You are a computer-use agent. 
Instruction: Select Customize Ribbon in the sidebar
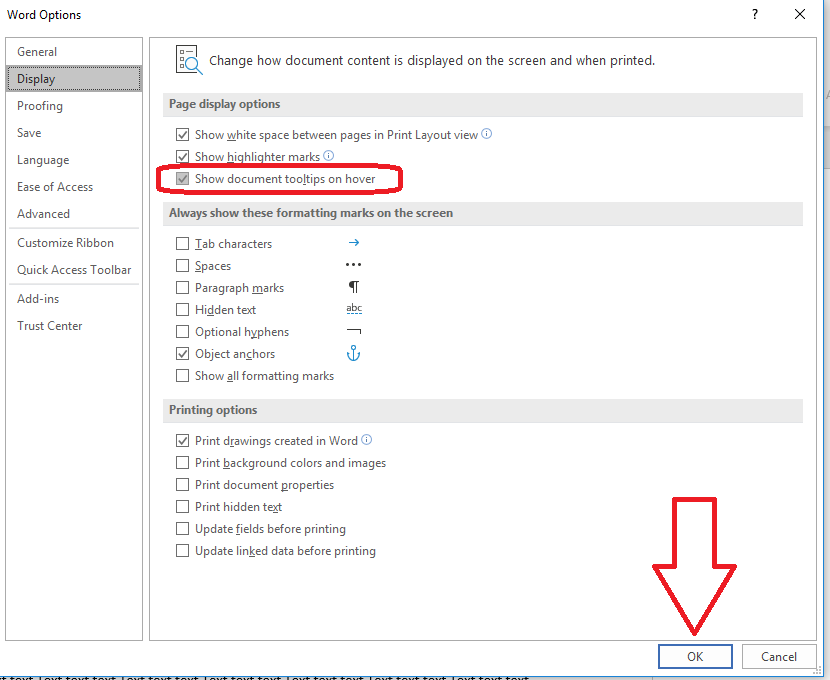(x=65, y=243)
